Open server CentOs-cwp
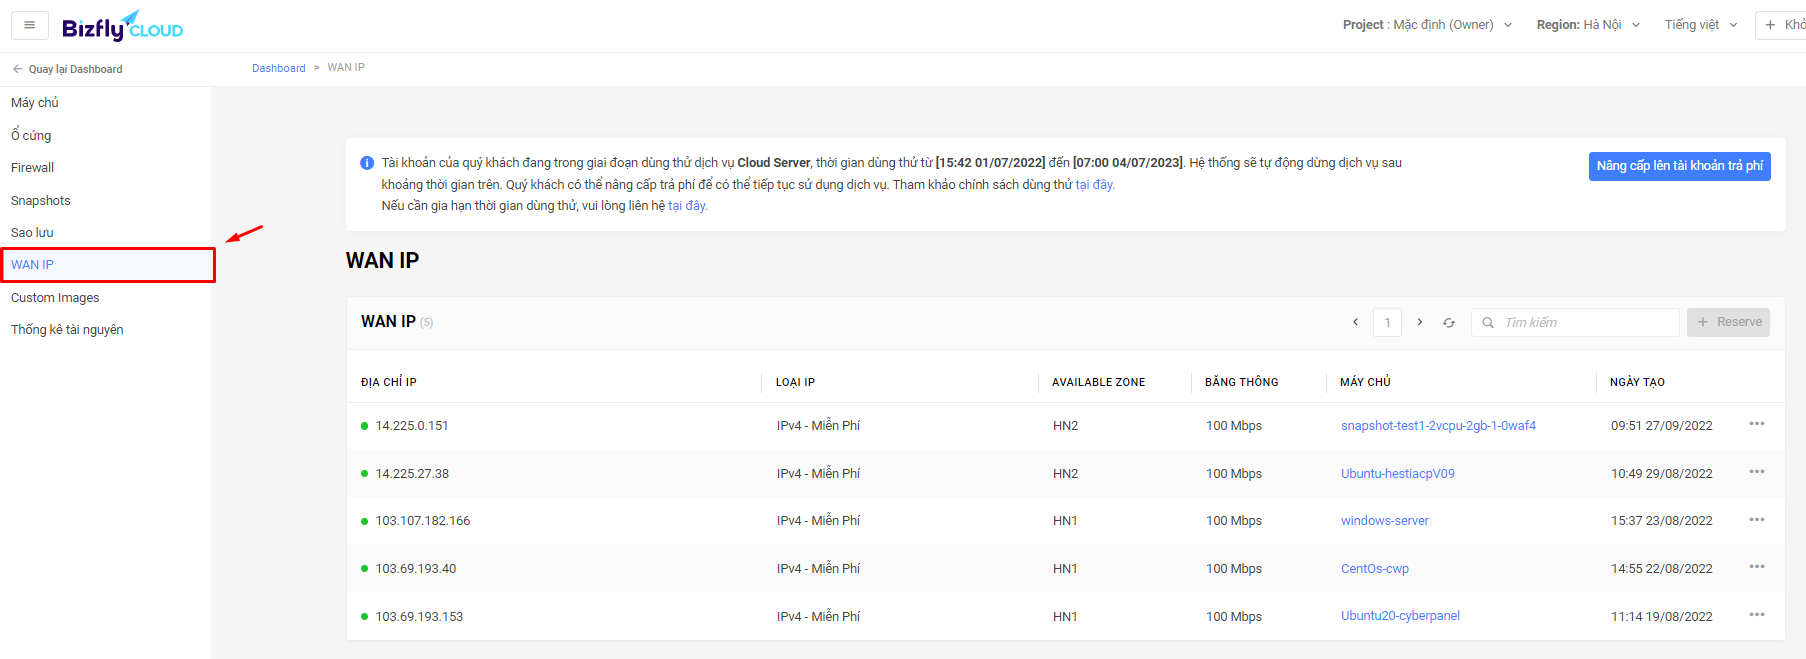The width and height of the screenshot is (1806, 659). pyautogui.click(x=1375, y=569)
